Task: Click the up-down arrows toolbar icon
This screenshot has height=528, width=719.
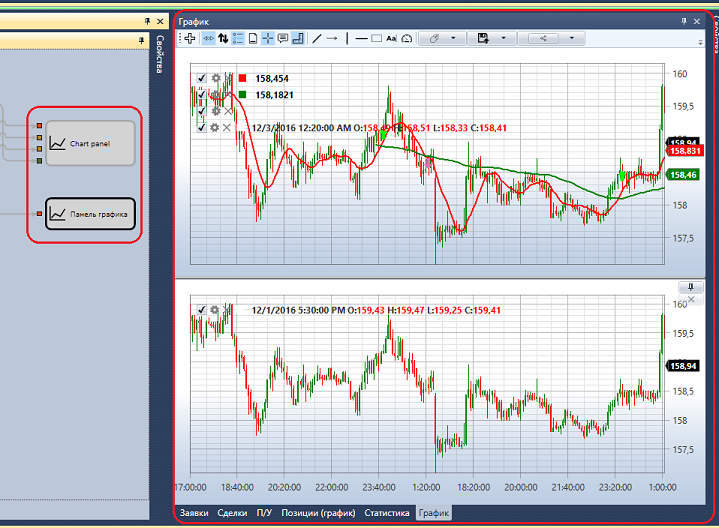Action: point(223,39)
